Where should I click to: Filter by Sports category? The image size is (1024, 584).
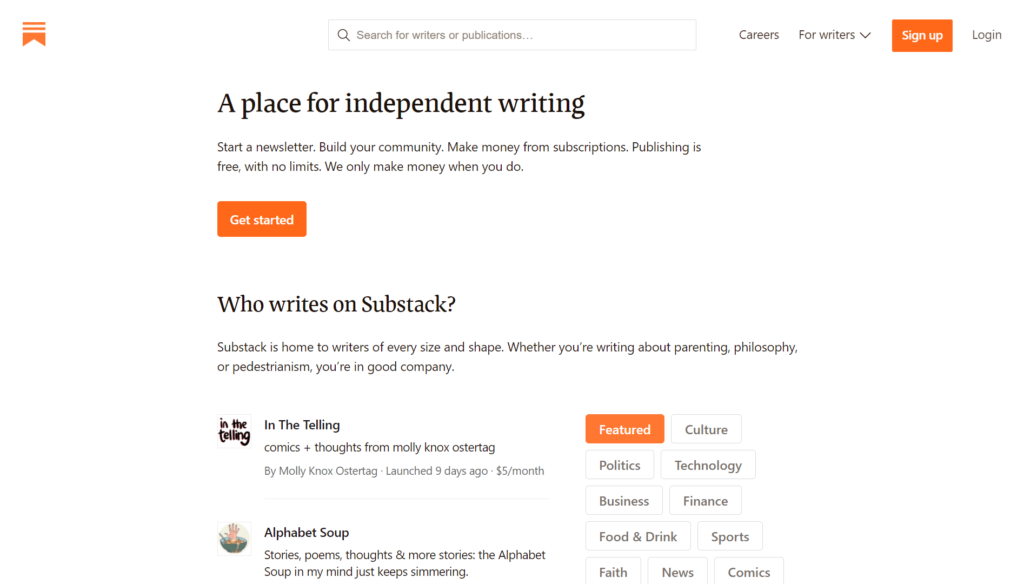point(730,536)
